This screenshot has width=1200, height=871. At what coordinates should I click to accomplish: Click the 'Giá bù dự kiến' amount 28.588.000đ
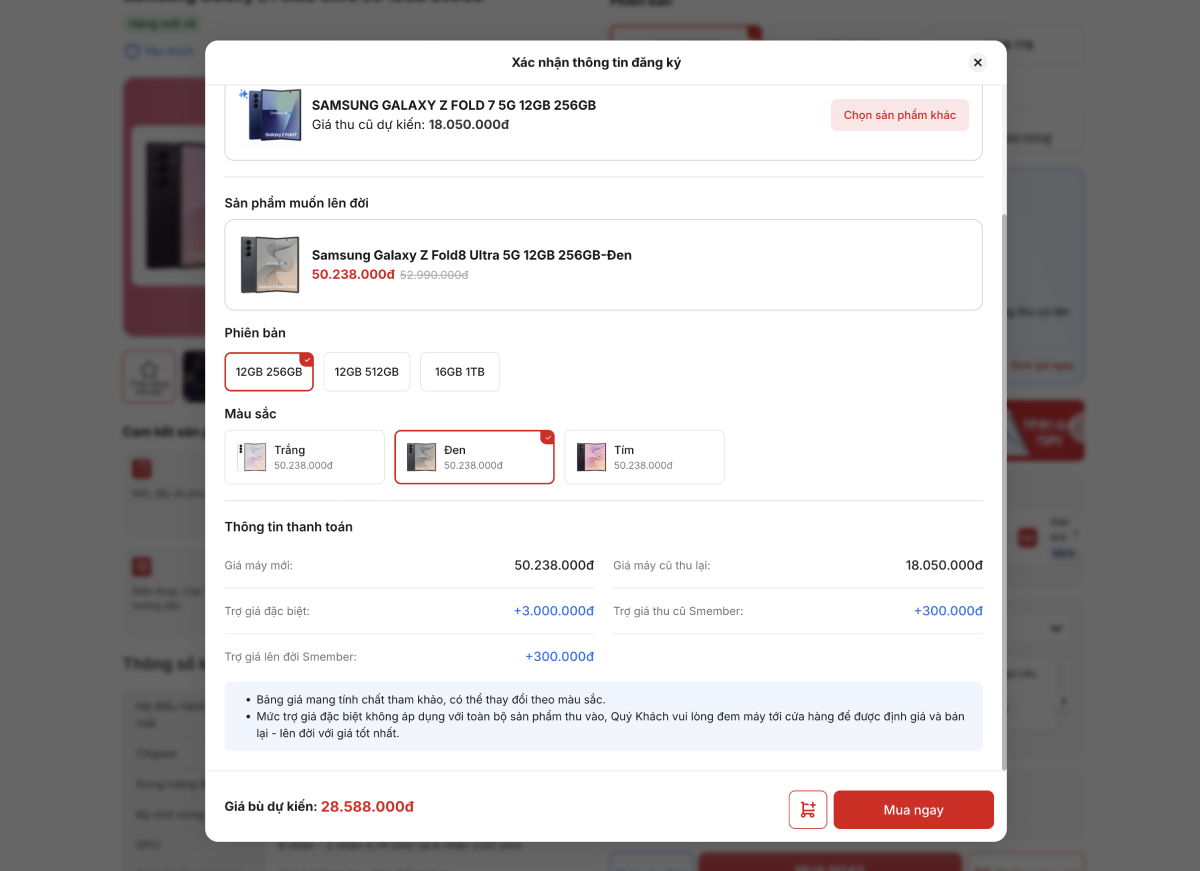367,806
